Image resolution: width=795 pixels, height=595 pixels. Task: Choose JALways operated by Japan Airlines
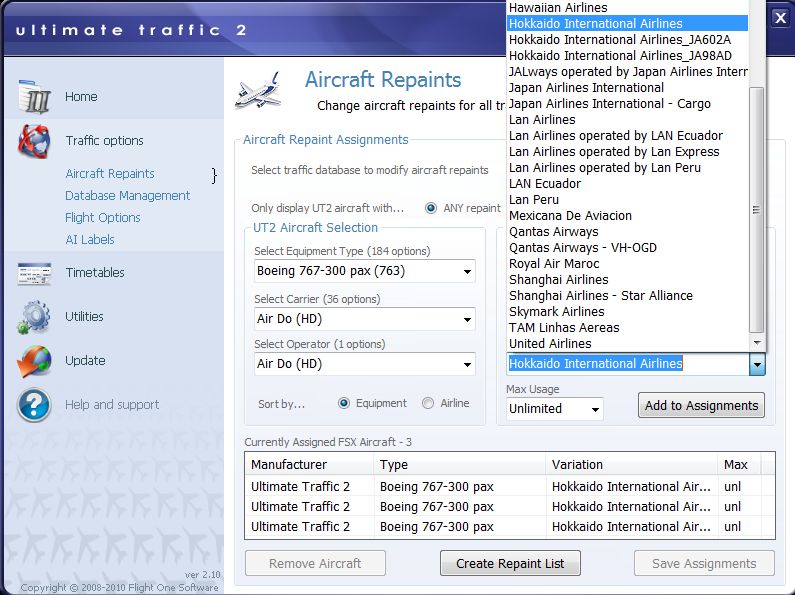click(627, 71)
